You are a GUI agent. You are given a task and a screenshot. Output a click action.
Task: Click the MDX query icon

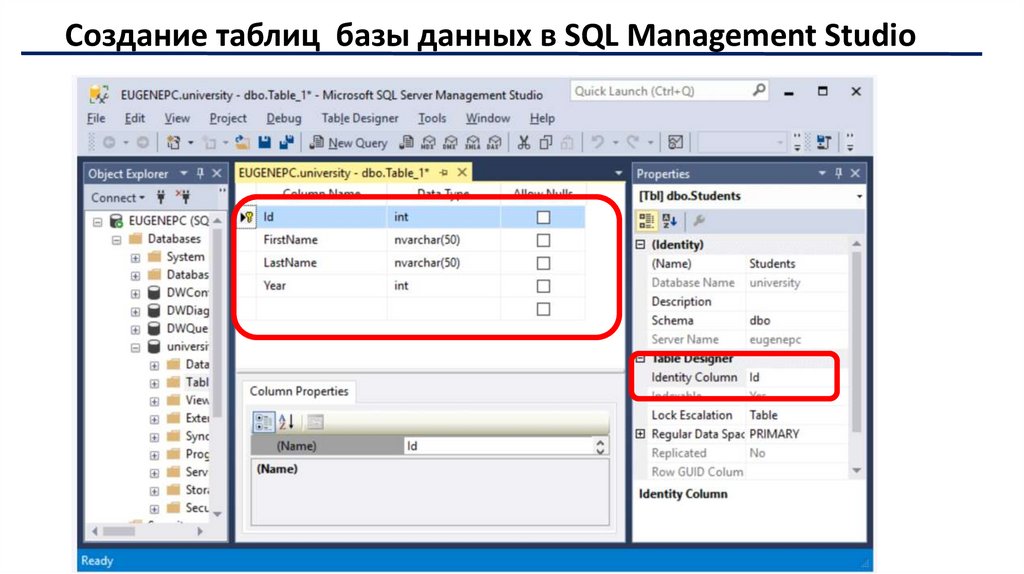click(x=428, y=142)
